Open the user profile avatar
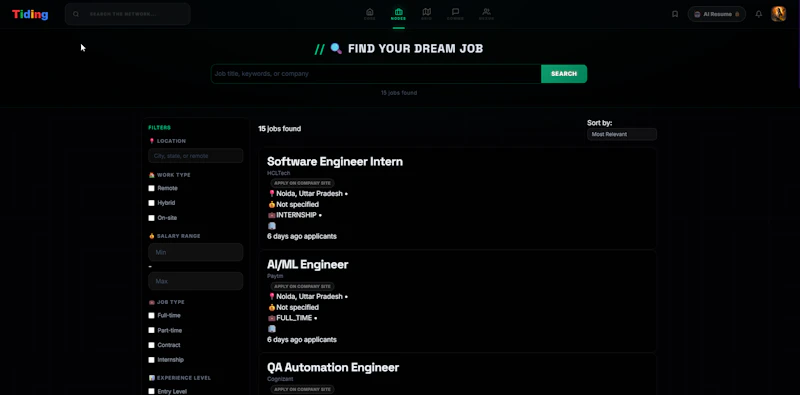 pos(779,14)
